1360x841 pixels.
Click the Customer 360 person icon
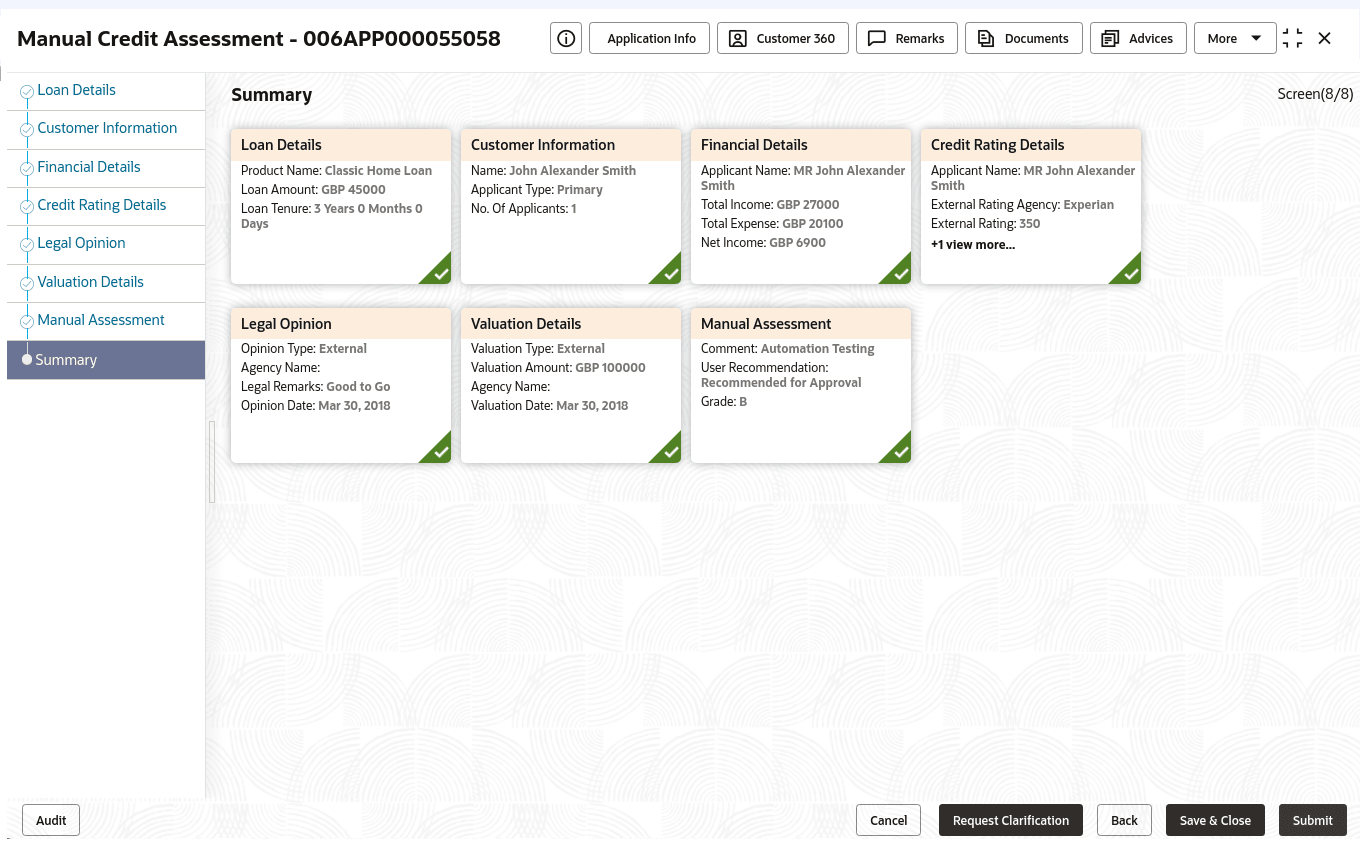tap(738, 38)
